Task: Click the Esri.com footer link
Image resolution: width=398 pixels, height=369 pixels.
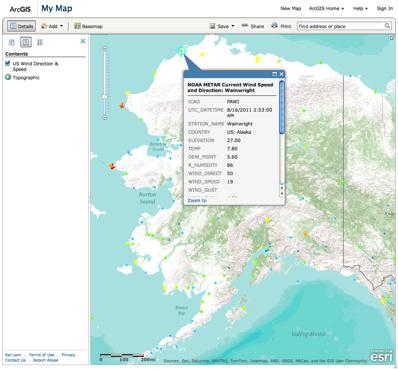Action: point(13,355)
